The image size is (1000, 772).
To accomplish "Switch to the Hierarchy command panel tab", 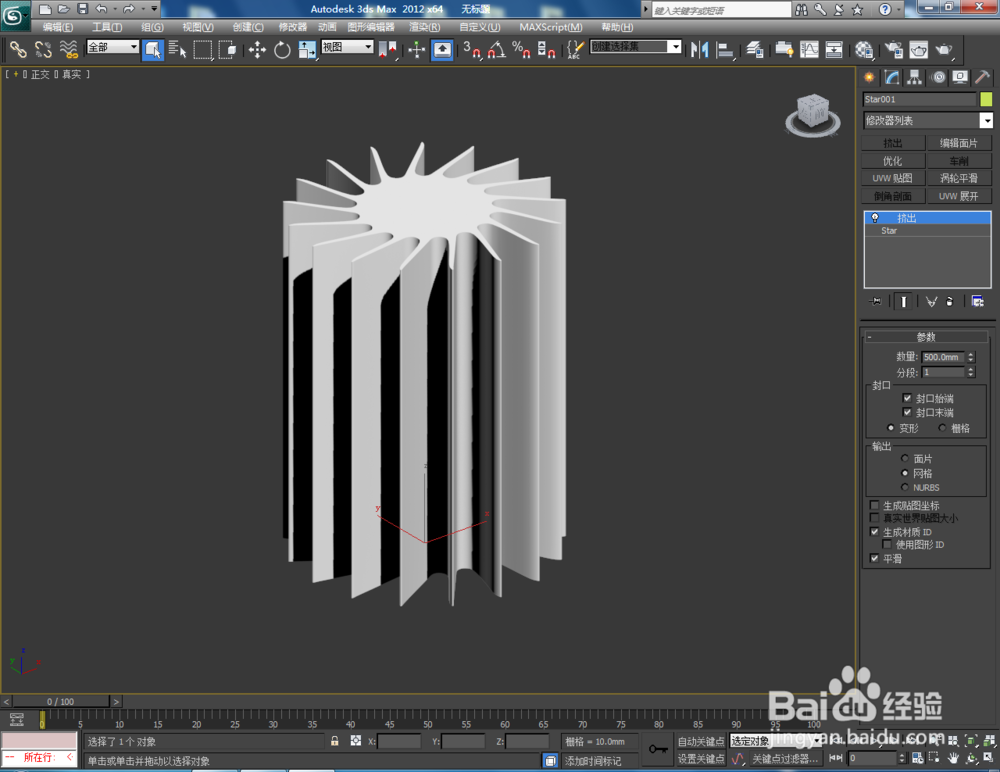I will (915, 77).
